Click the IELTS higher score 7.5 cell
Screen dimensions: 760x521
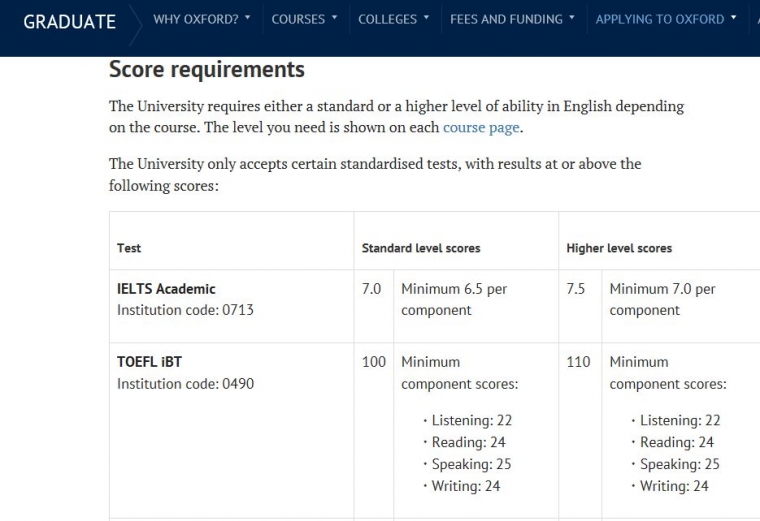pyautogui.click(x=576, y=289)
